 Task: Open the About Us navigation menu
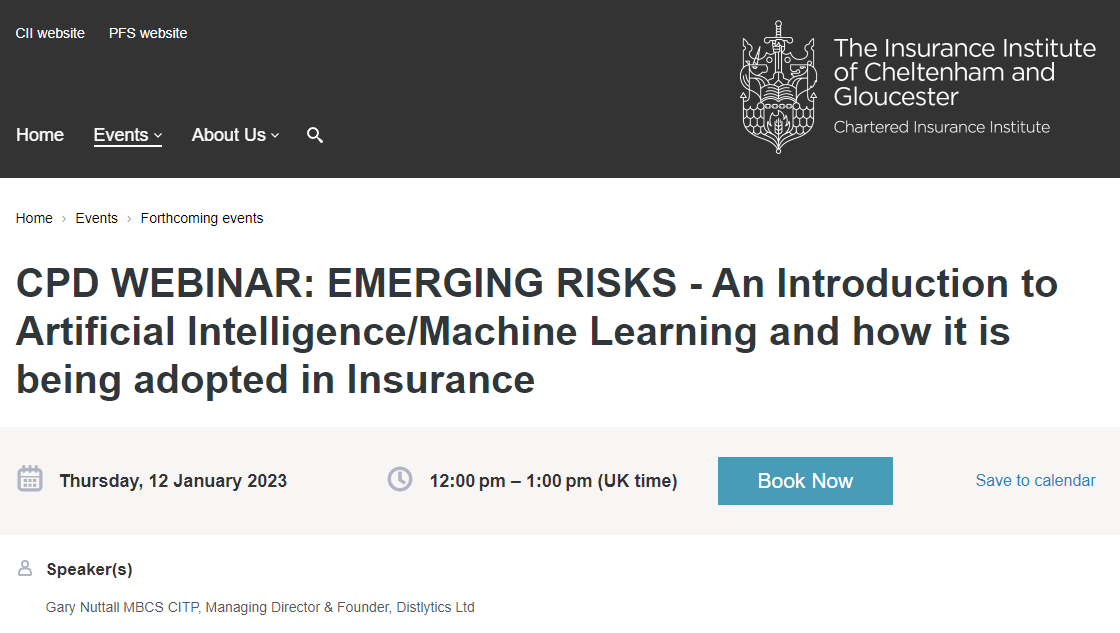229,135
